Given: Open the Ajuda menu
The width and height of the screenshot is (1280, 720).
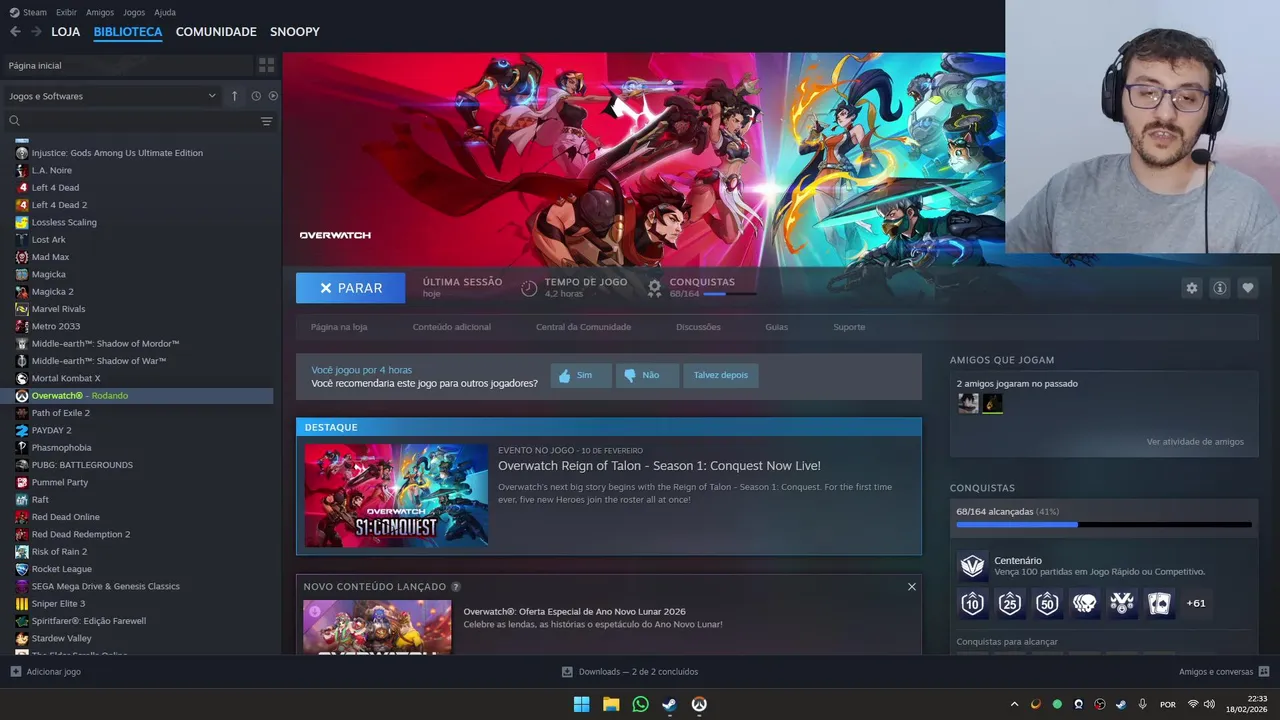Looking at the screenshot, I should click(165, 12).
